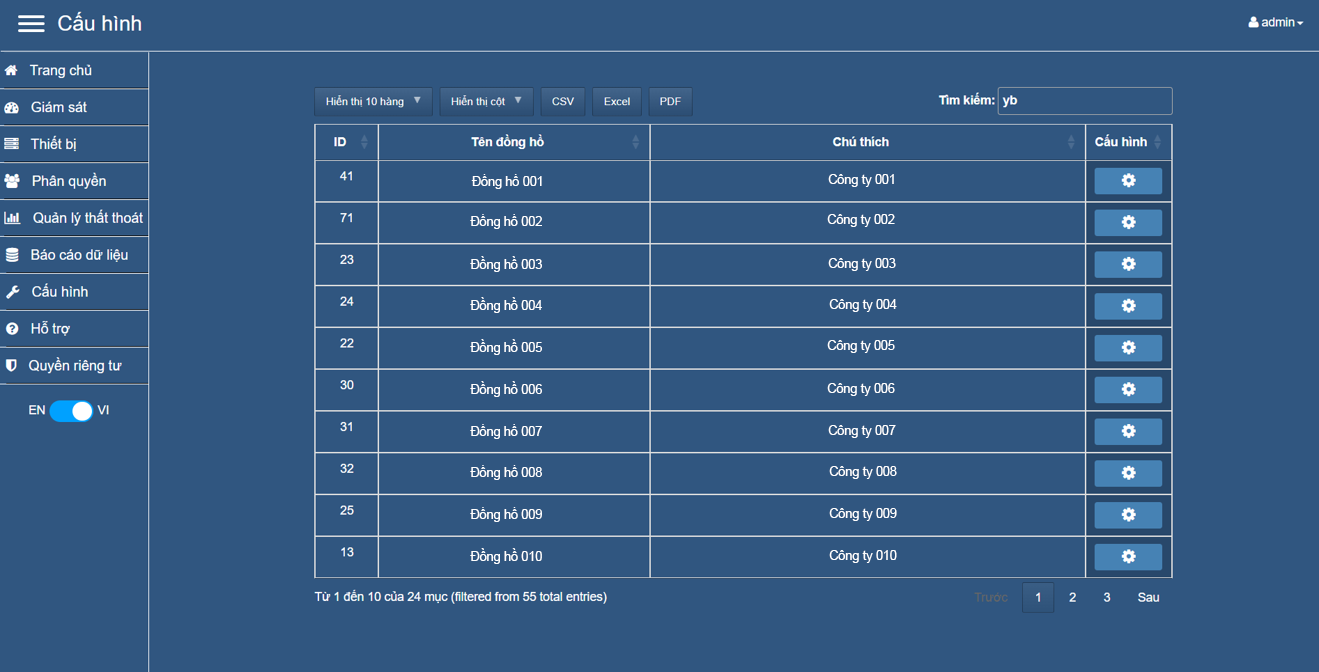Screen dimensions: 1319x672
Task: Click the Tìm kiếm search field
Action: pyautogui.click(x=1084, y=101)
